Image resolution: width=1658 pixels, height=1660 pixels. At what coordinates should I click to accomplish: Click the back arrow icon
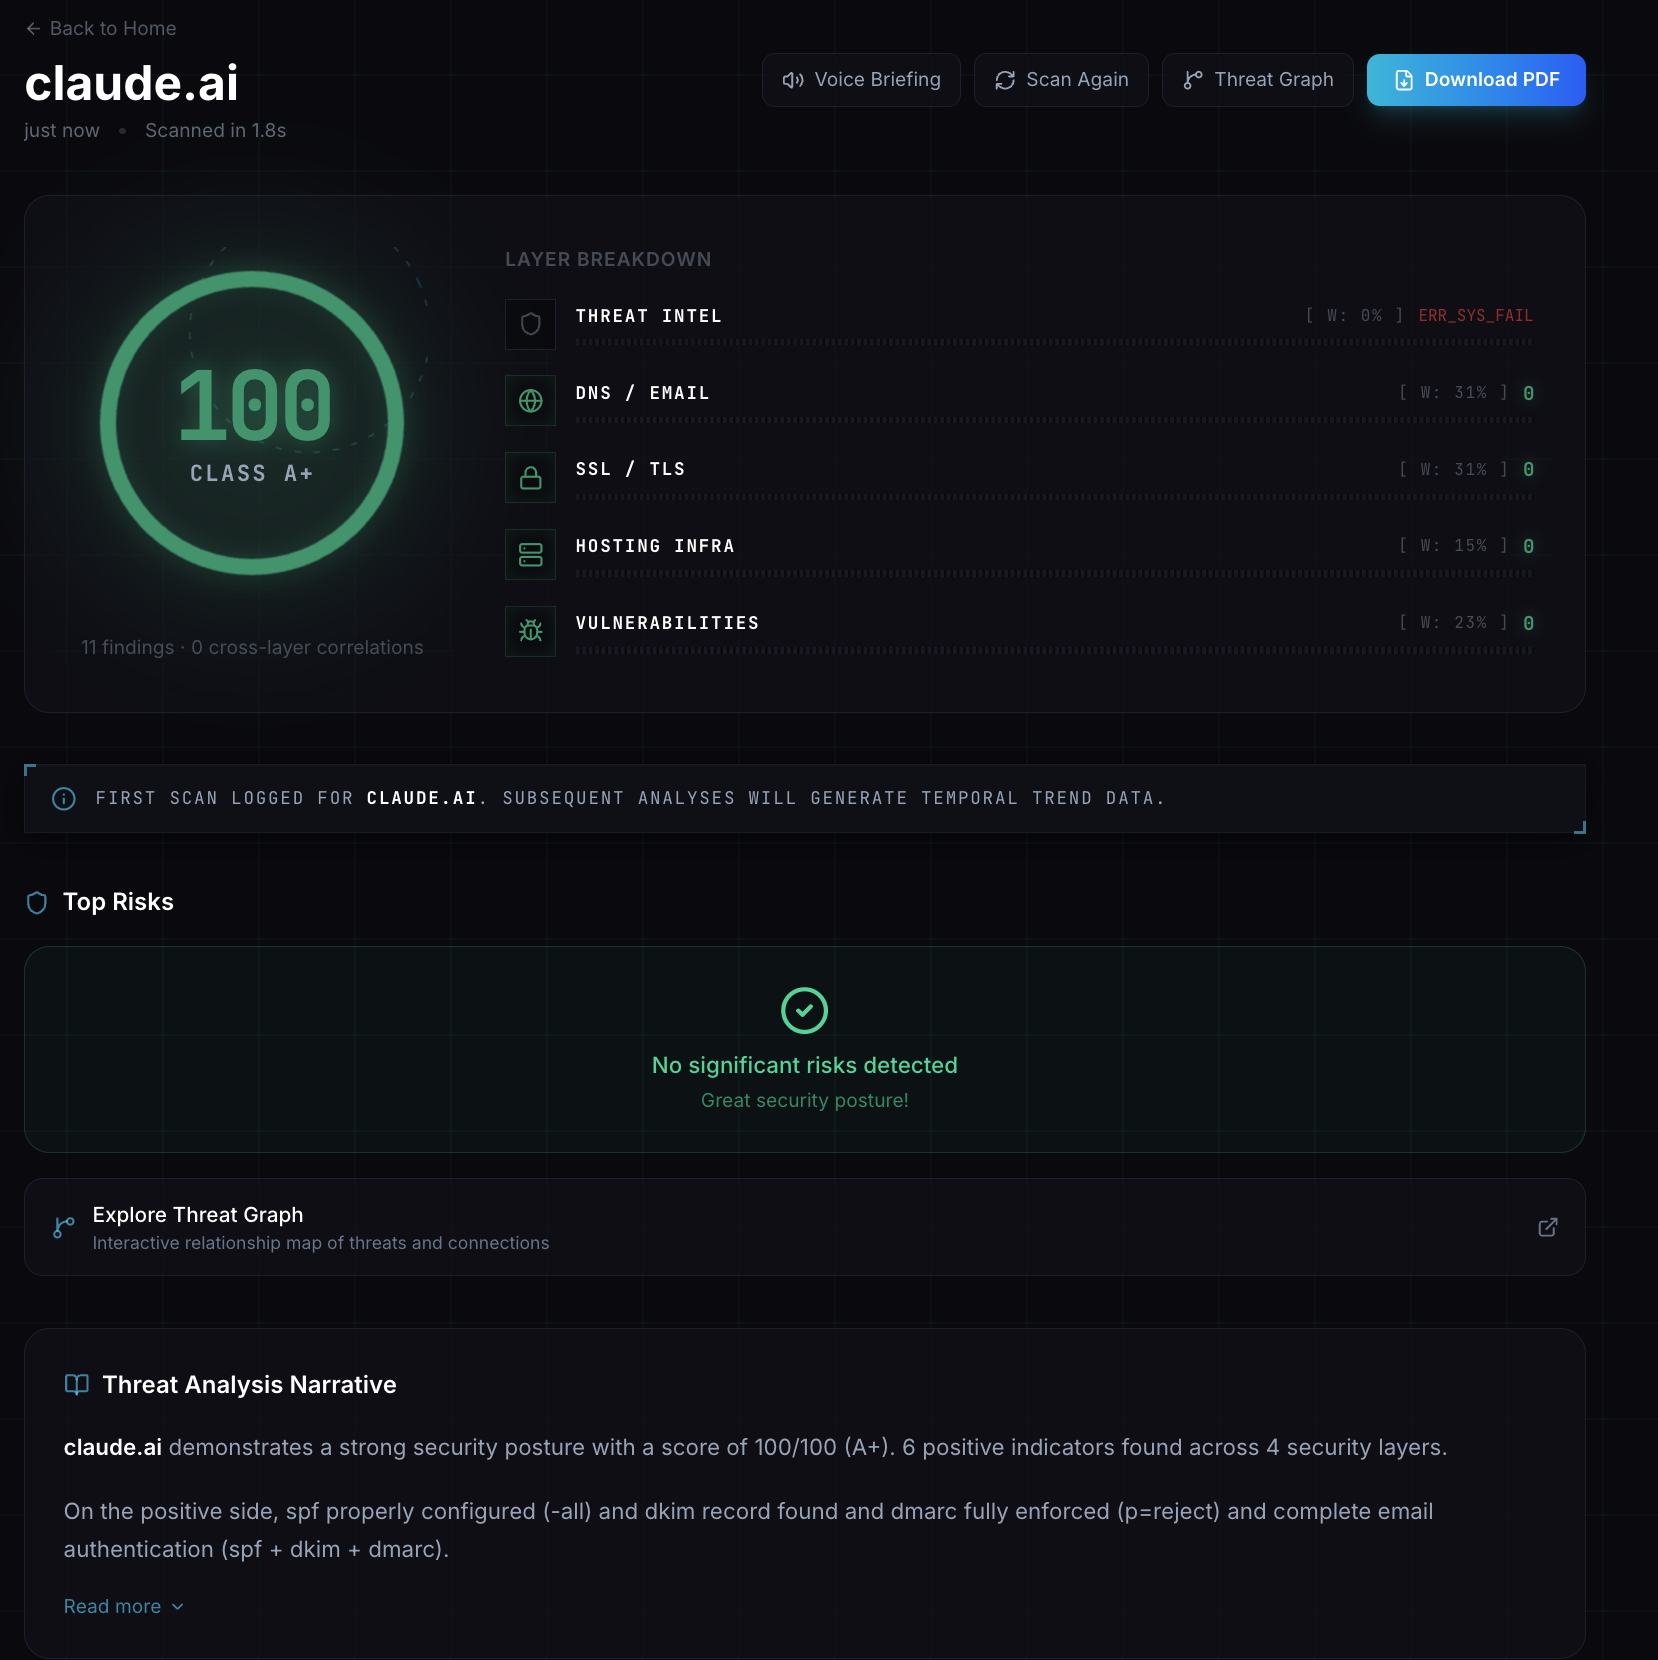point(33,29)
